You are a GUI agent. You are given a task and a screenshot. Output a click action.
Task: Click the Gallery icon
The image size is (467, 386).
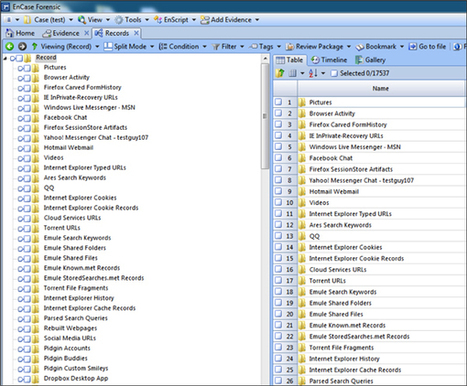pos(359,60)
